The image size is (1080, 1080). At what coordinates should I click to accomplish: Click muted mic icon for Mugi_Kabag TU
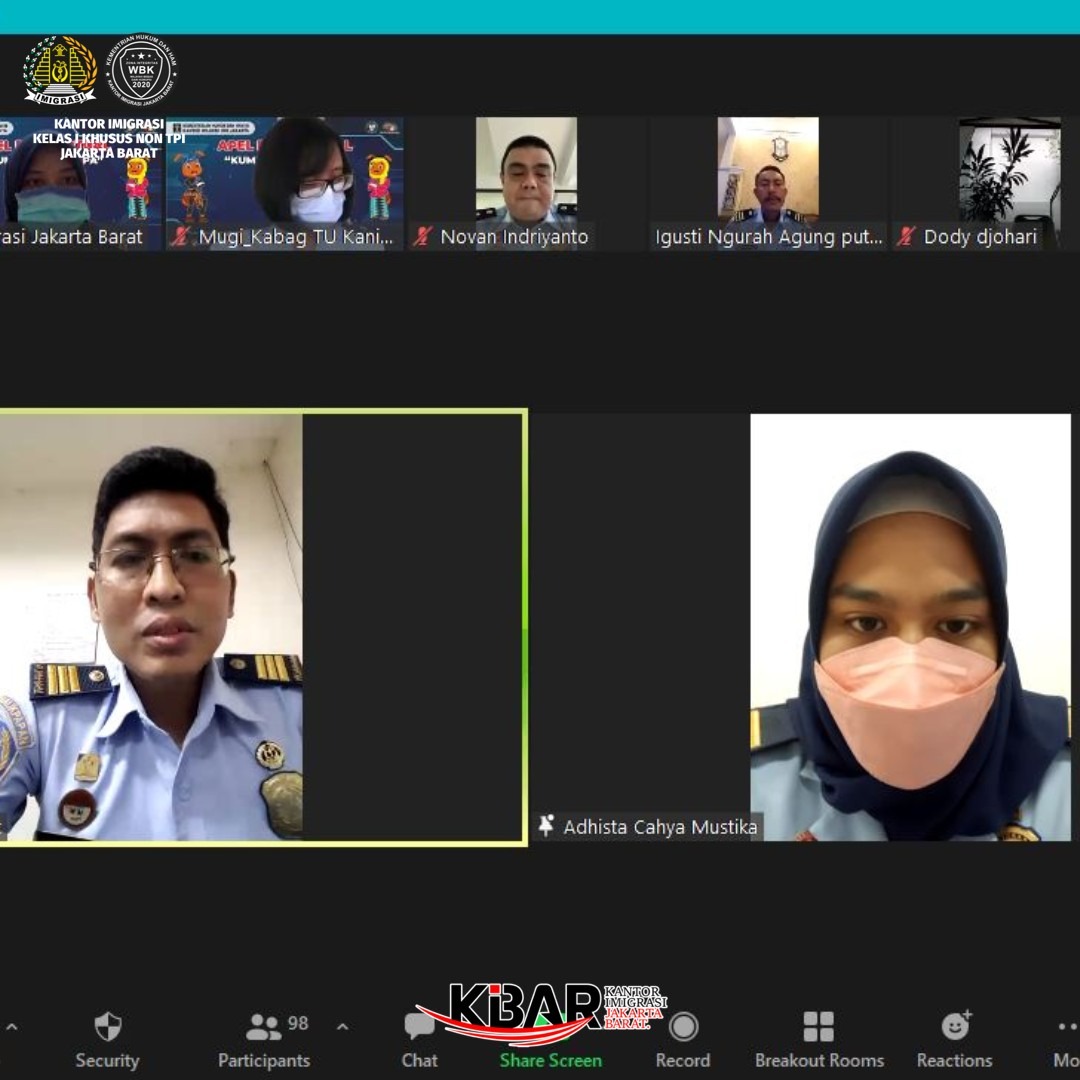click(x=181, y=236)
